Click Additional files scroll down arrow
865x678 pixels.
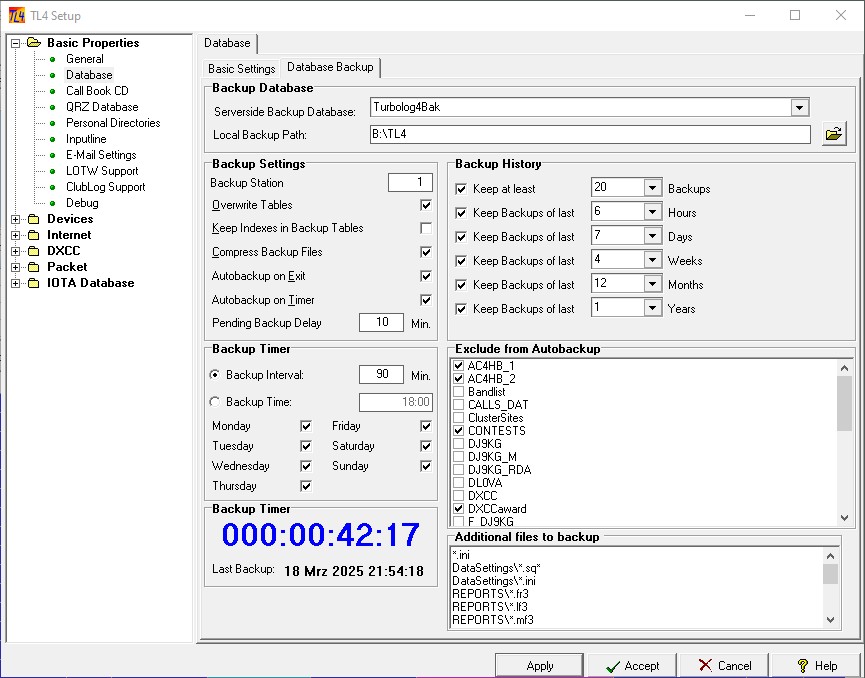[830, 620]
